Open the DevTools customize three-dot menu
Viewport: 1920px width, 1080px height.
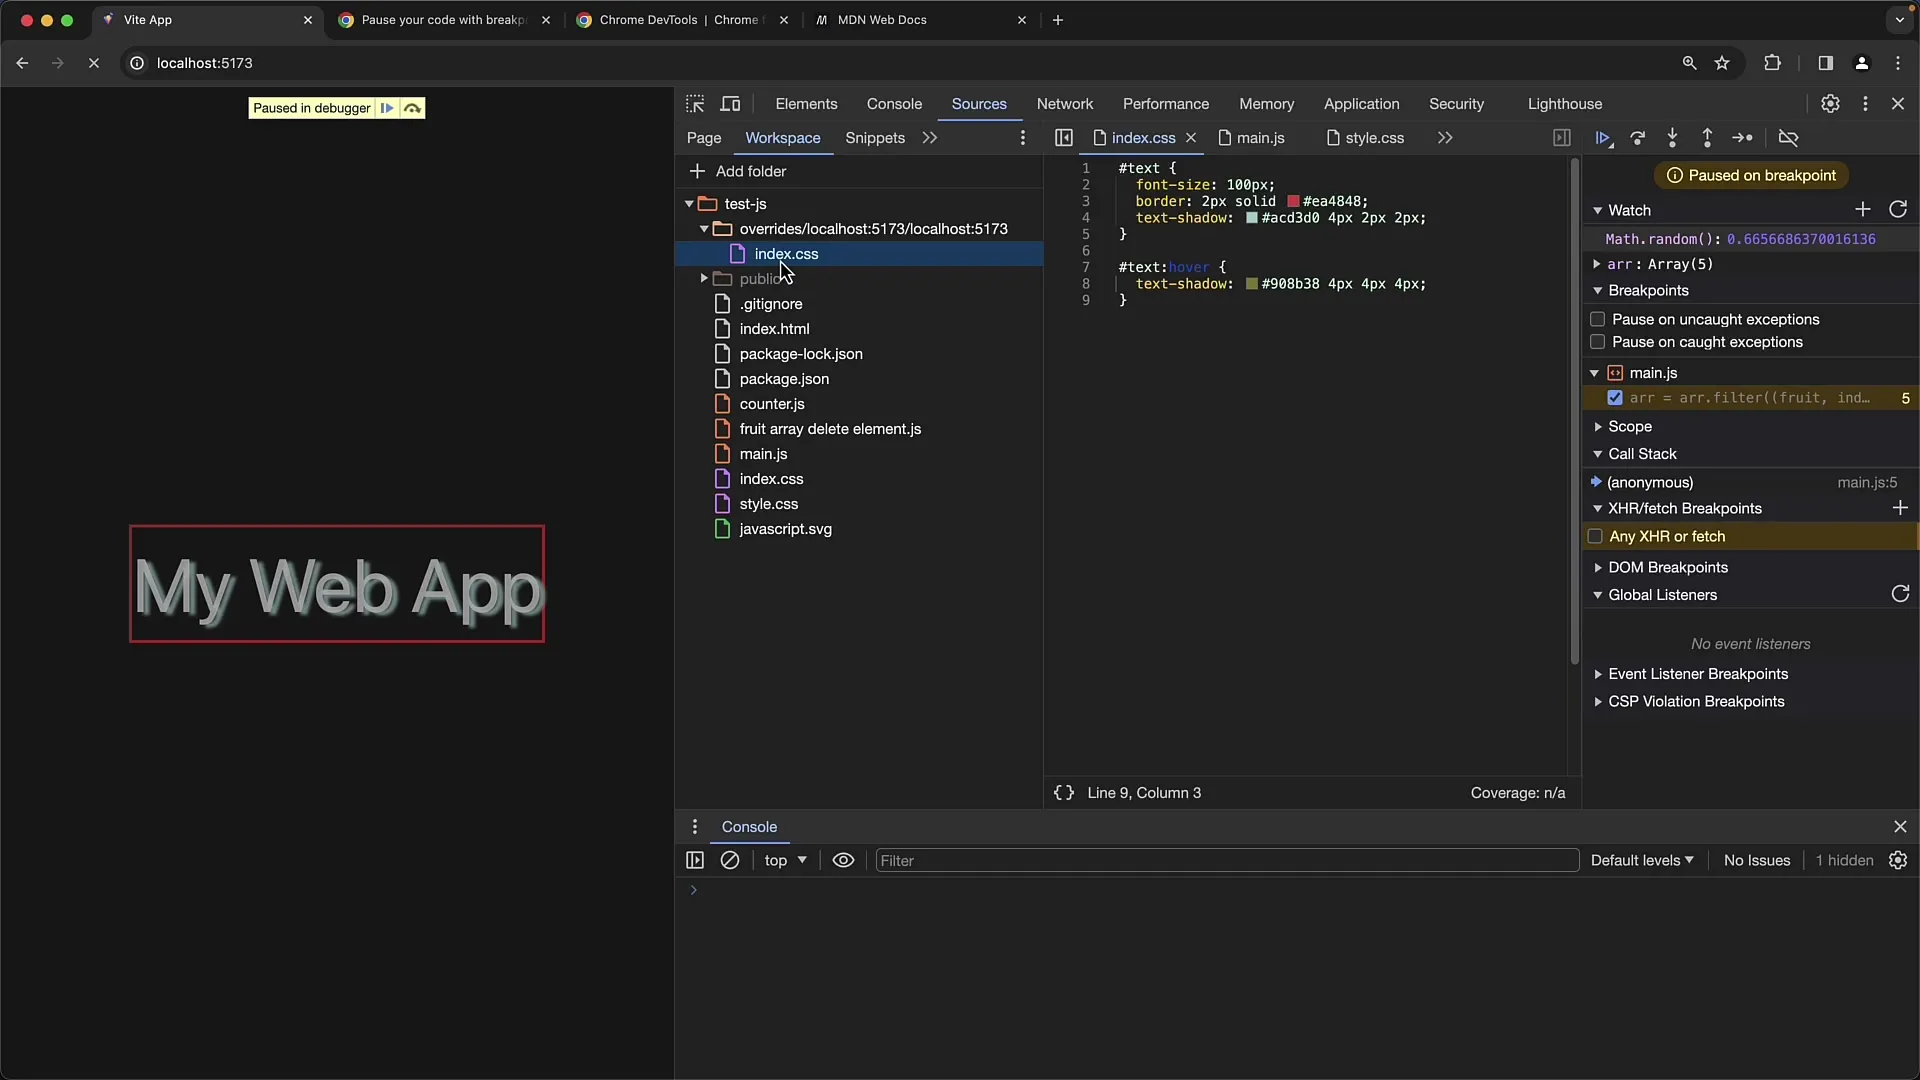(1865, 104)
